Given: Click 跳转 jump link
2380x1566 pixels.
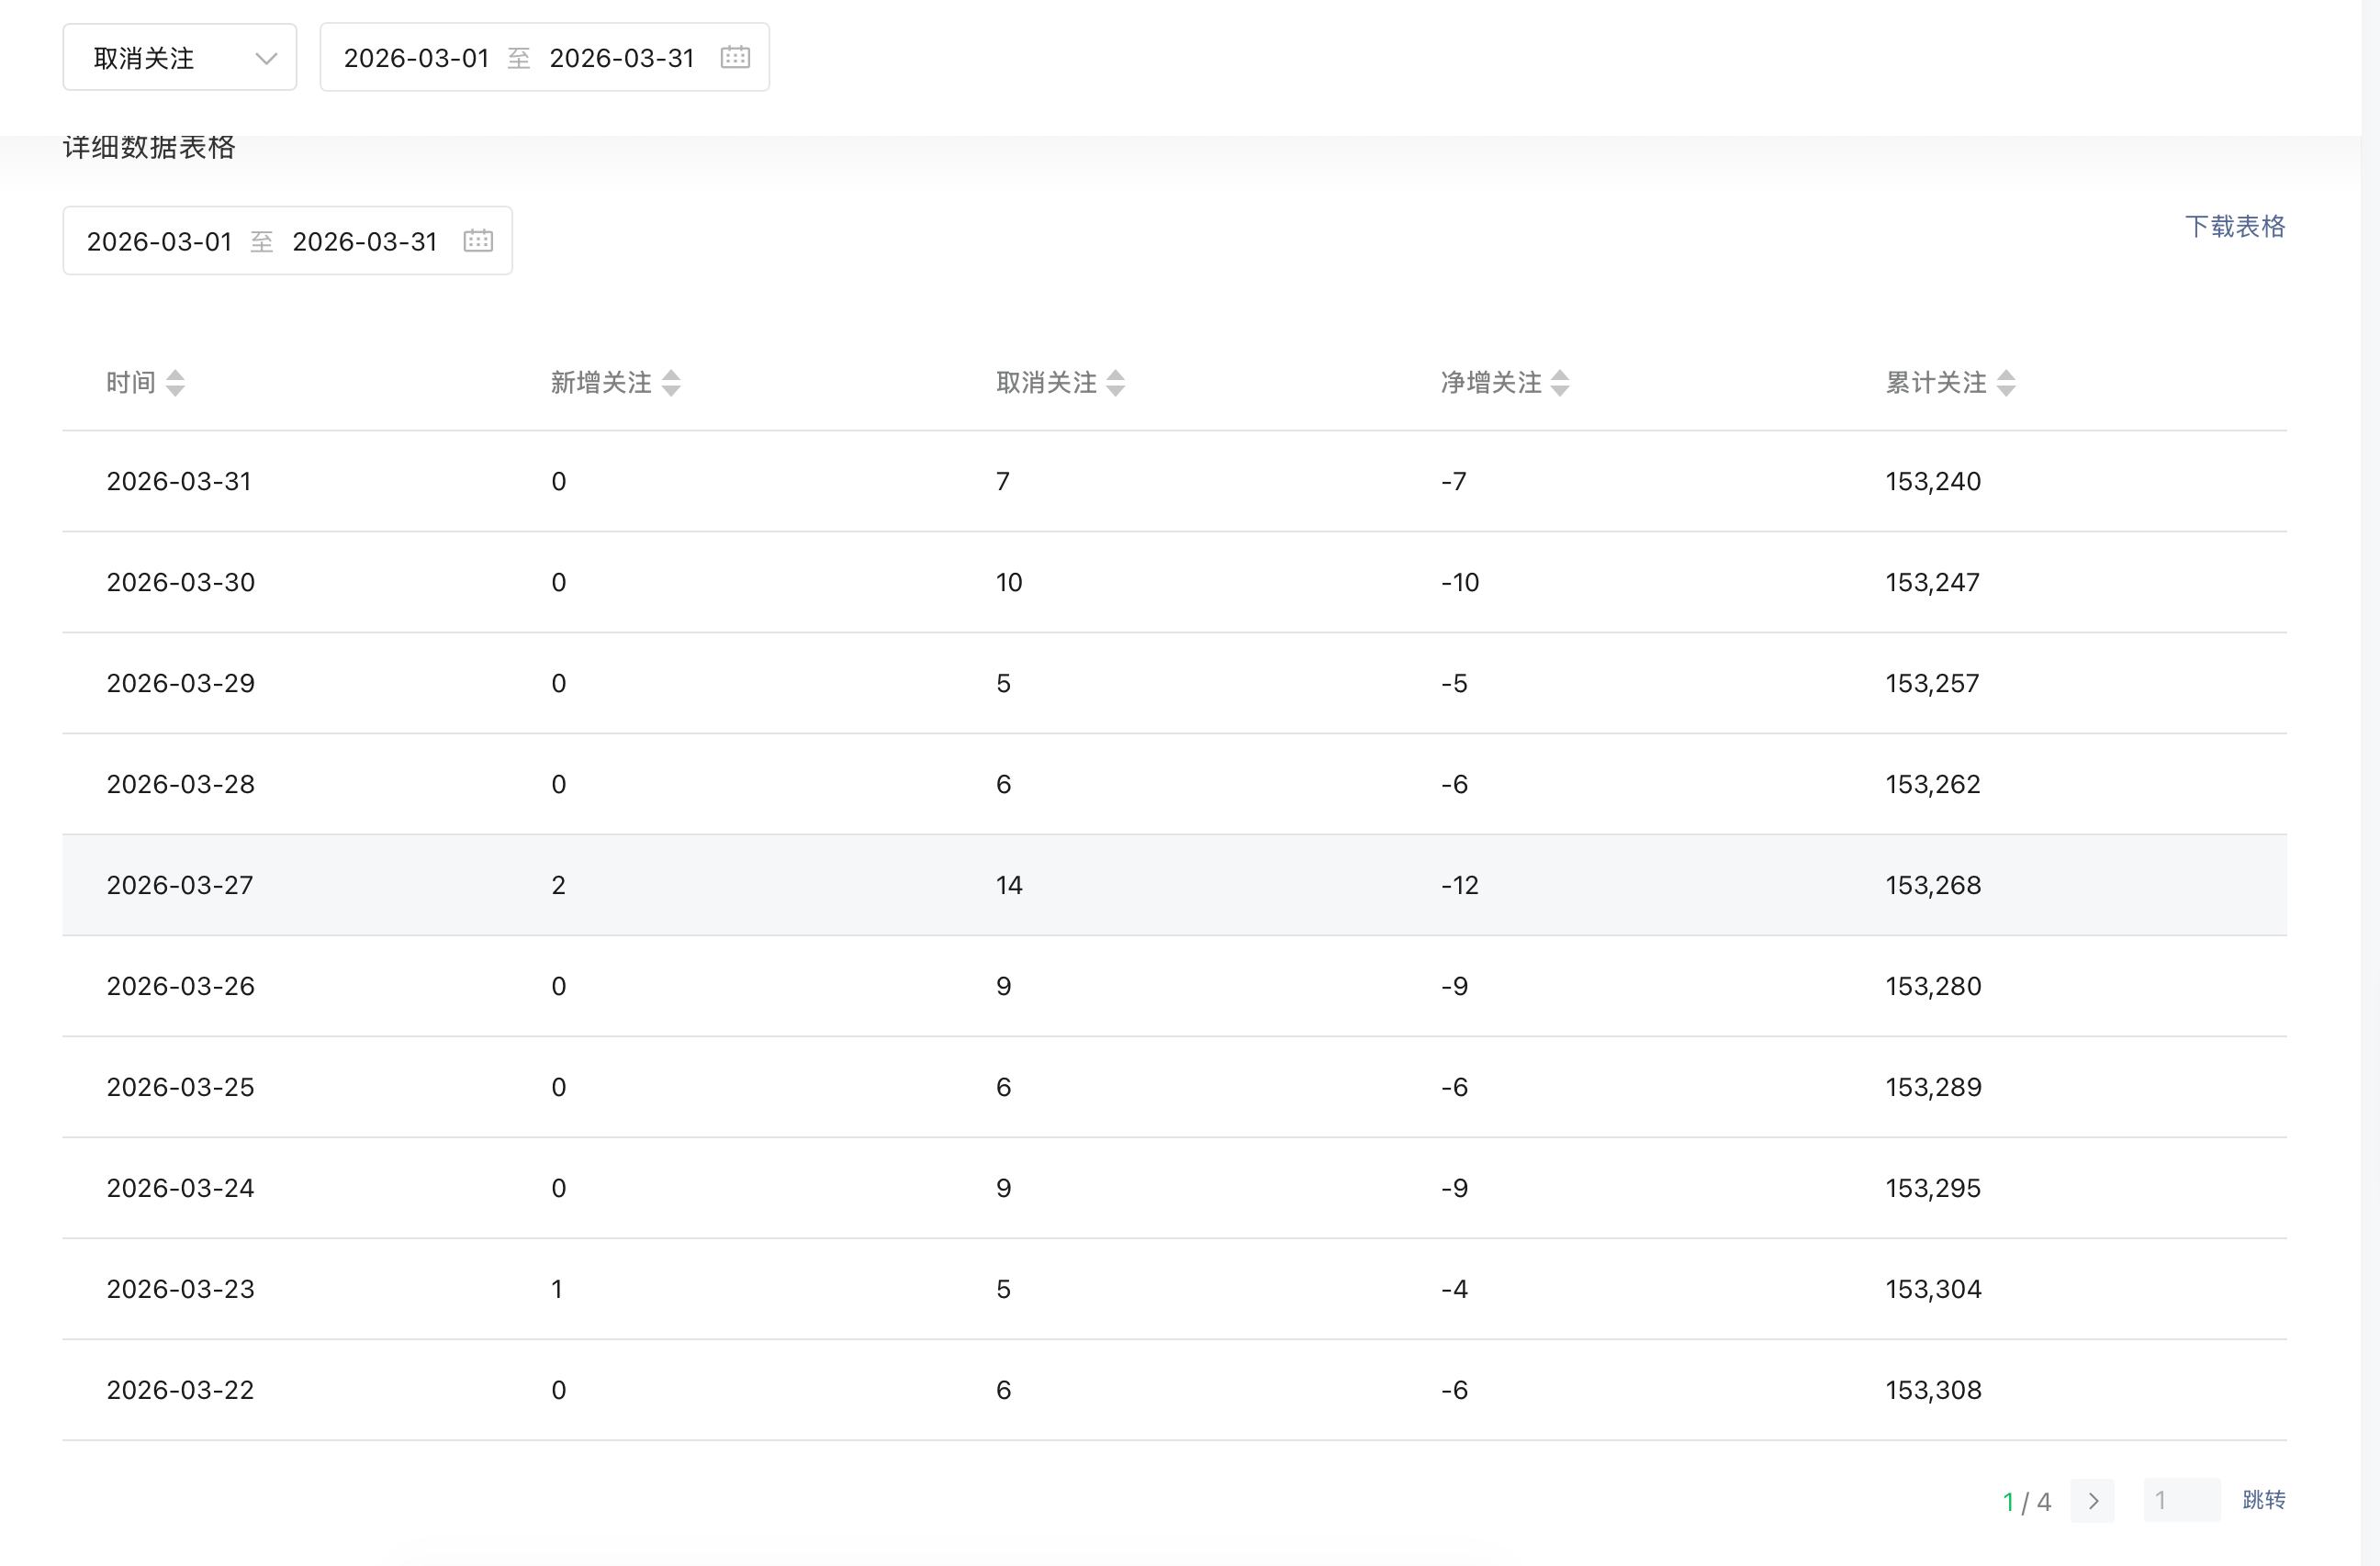Looking at the screenshot, I should (x=2263, y=1499).
